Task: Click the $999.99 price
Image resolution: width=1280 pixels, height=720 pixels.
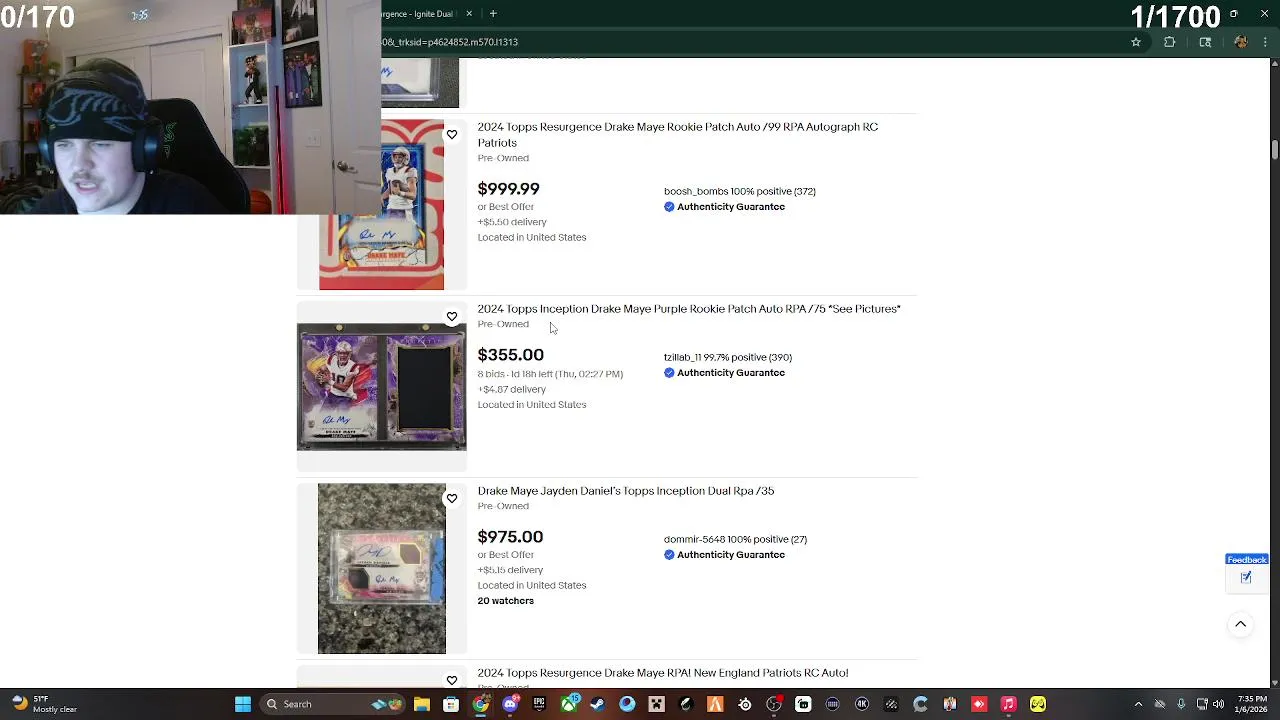Action: (x=508, y=189)
